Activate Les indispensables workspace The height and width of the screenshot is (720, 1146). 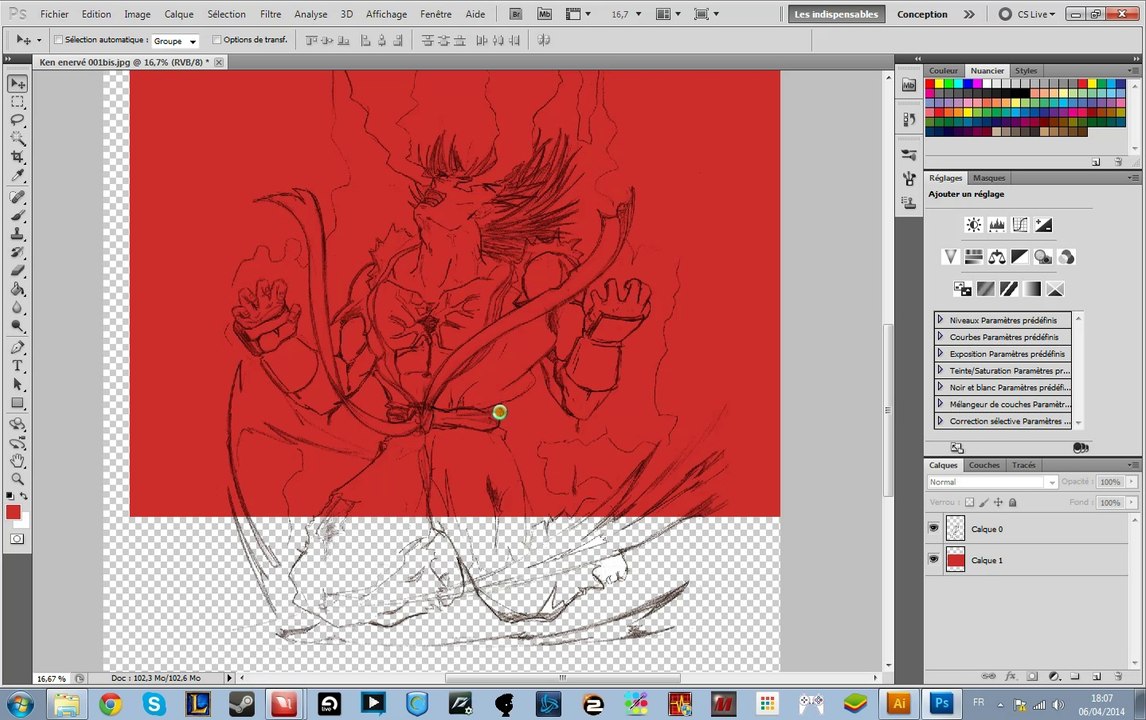click(x=836, y=14)
